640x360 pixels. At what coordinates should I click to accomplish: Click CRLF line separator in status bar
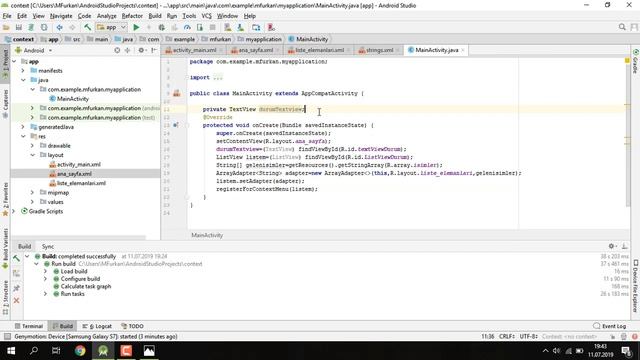click(x=507, y=337)
